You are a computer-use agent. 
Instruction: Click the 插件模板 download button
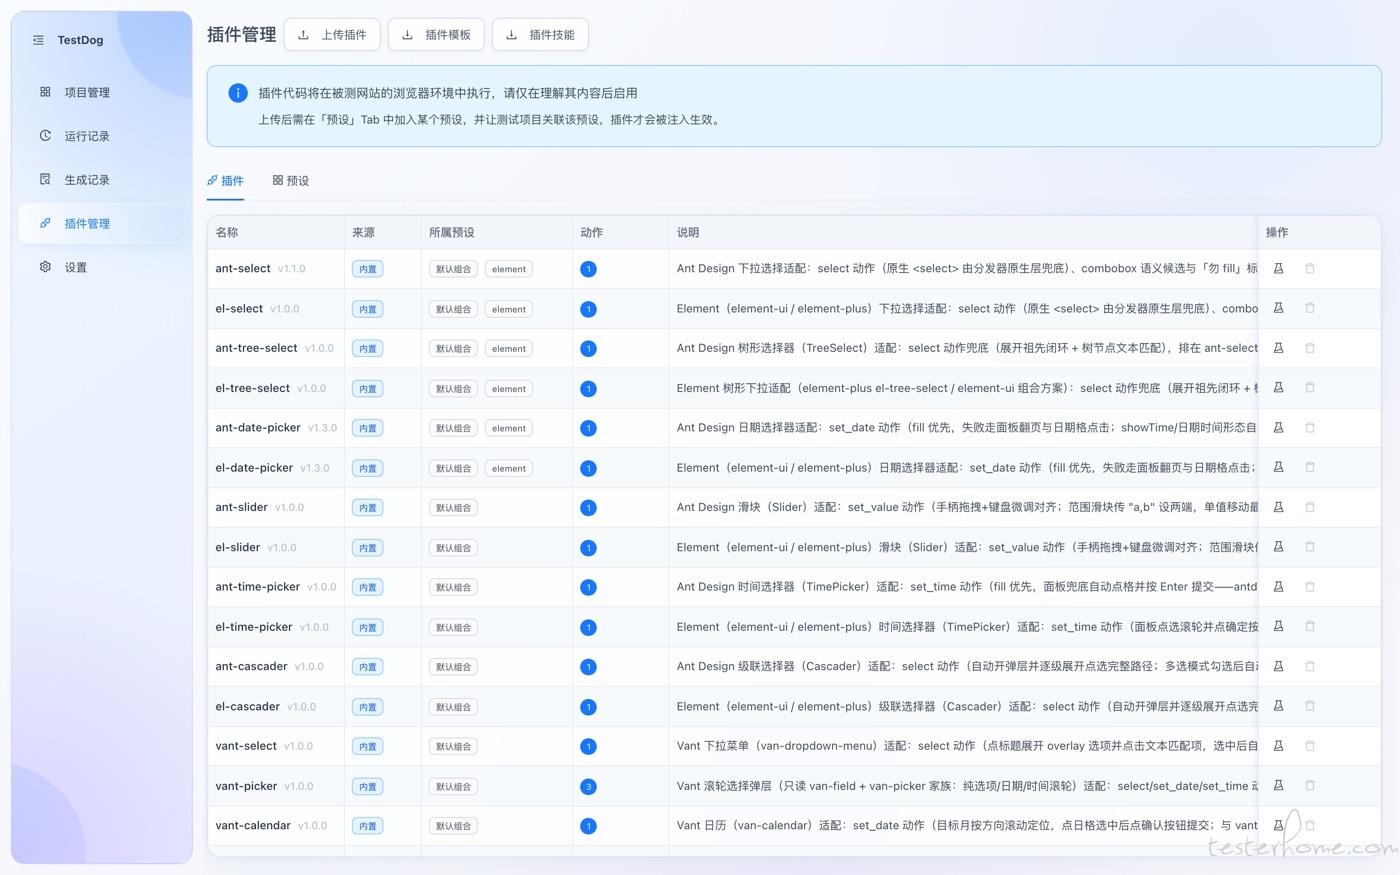point(436,35)
